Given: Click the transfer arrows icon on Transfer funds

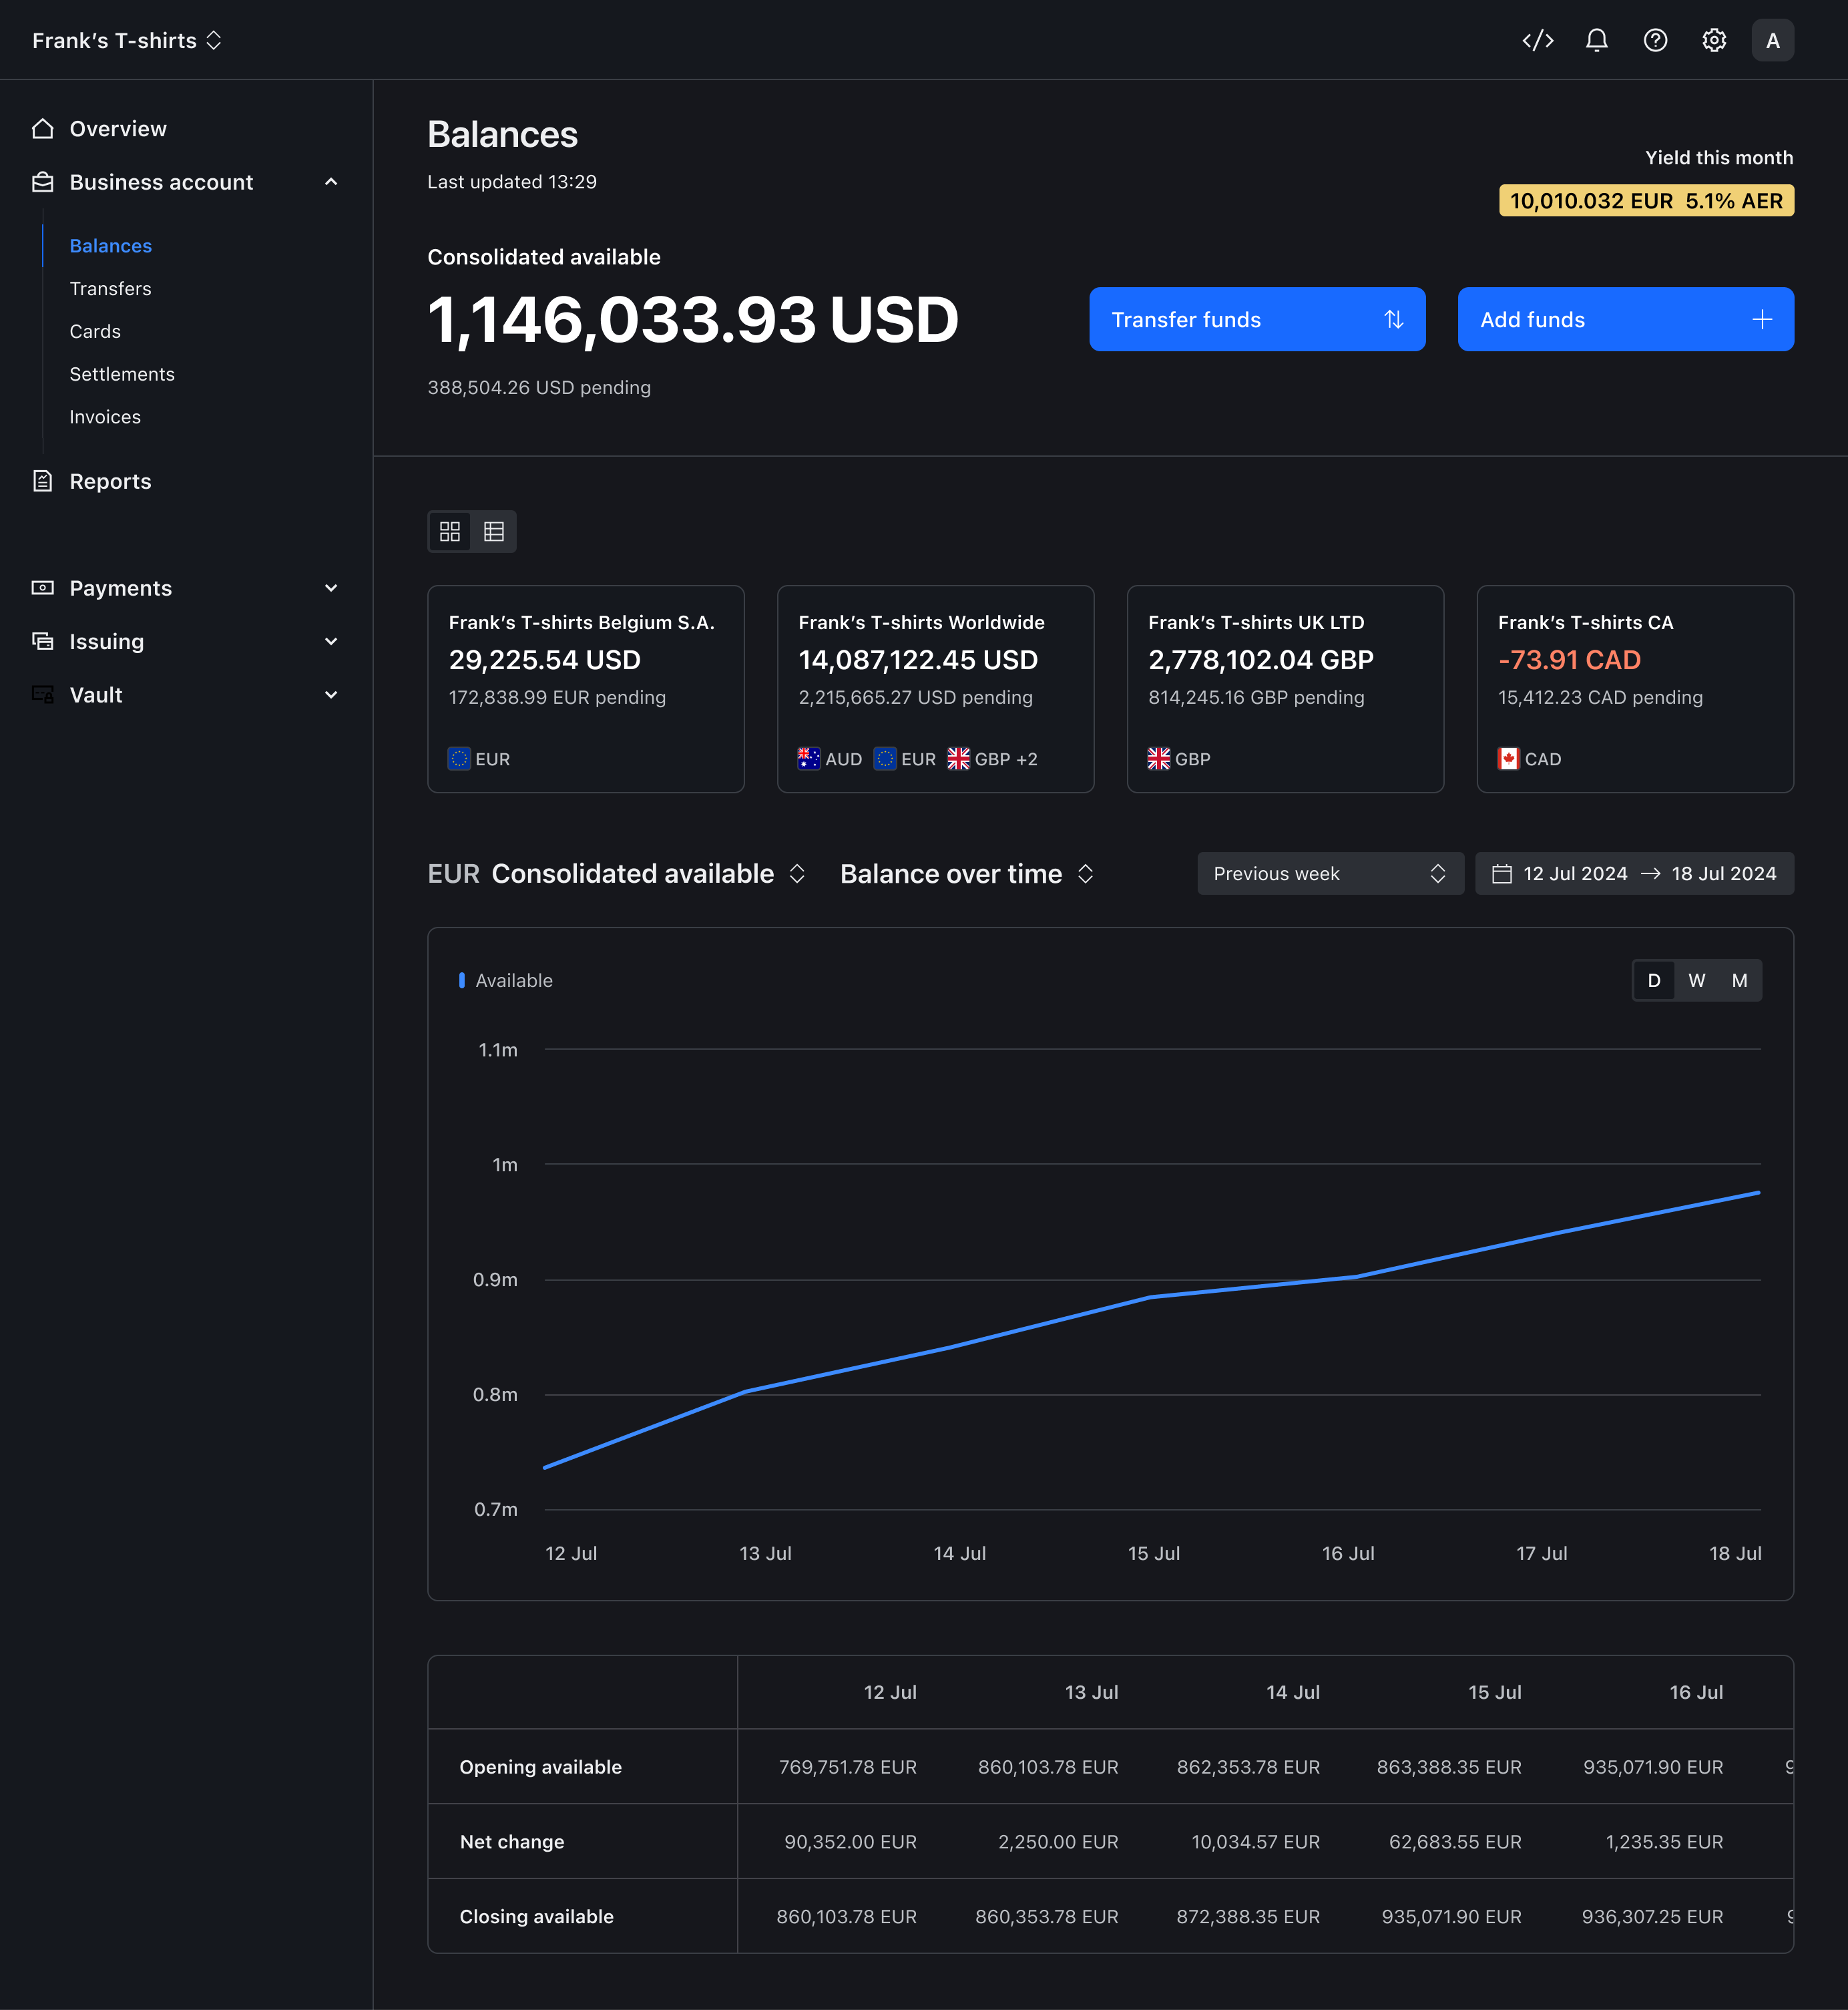Looking at the screenshot, I should coord(1393,319).
